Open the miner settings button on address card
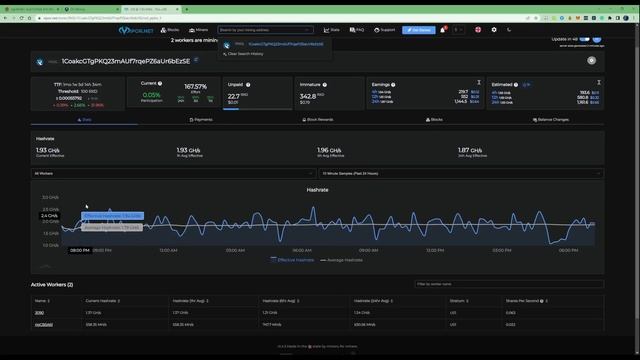The height and width of the screenshot is (360, 640). pyautogui.click(x=591, y=60)
